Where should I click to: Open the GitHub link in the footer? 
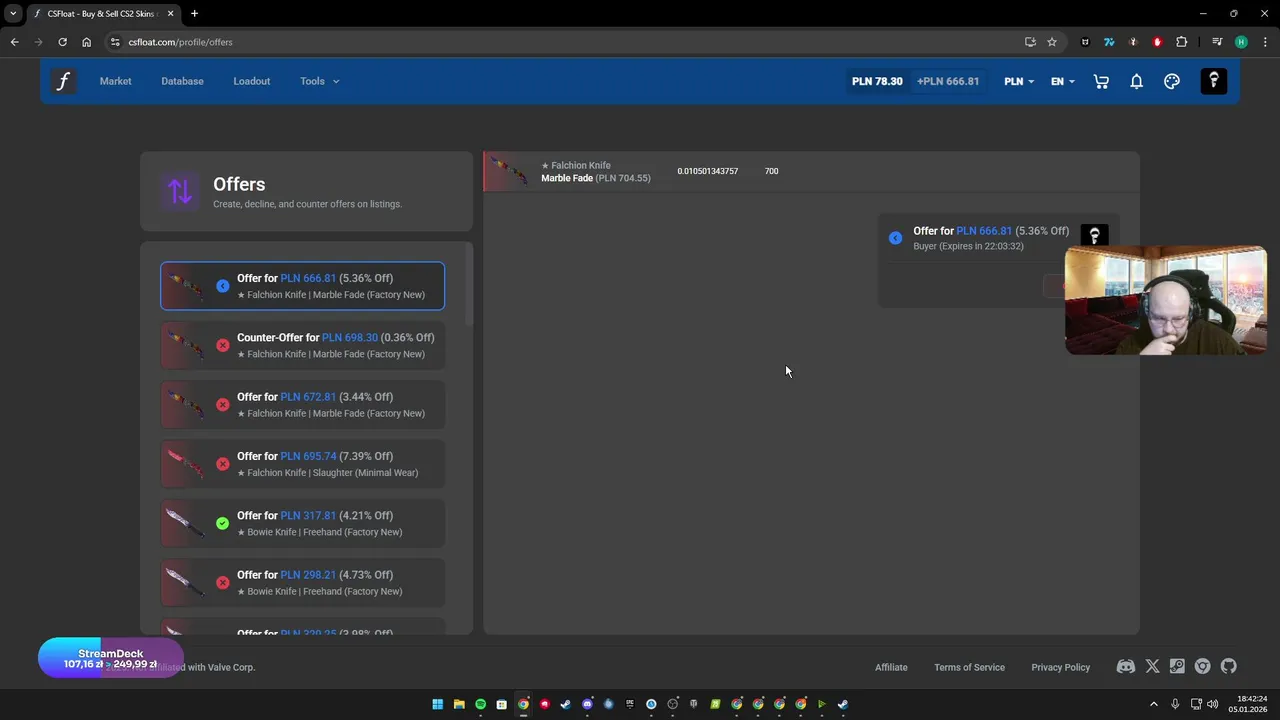1229,667
